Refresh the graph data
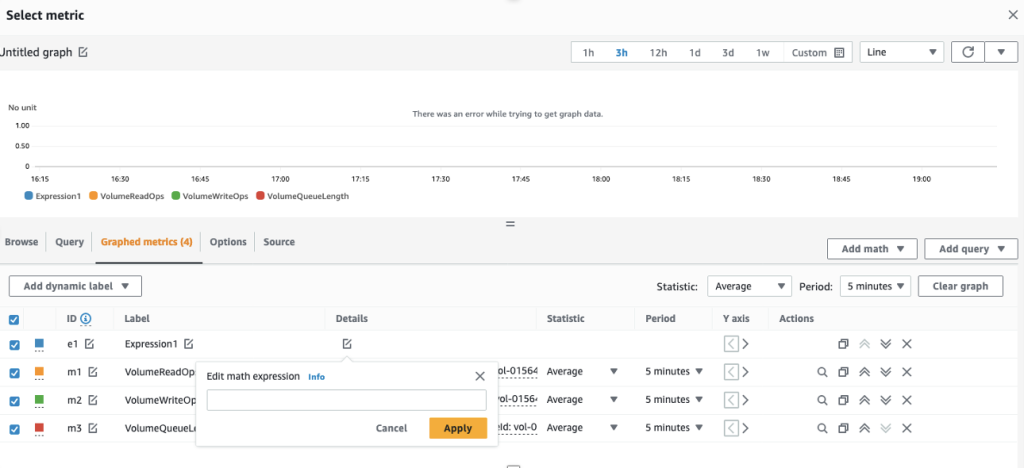The width and height of the screenshot is (1024, 468). pyautogui.click(x=968, y=52)
